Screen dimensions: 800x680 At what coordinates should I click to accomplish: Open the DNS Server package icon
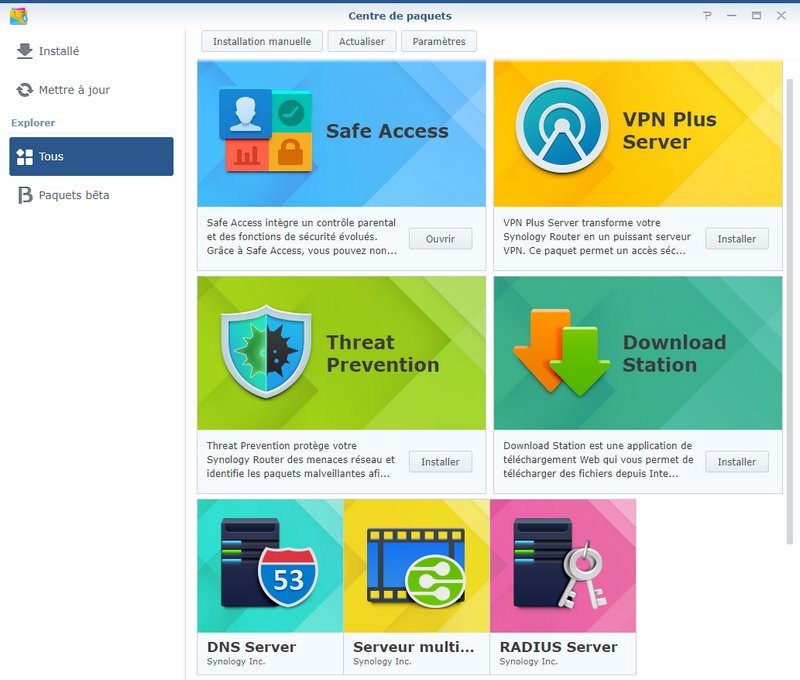(269, 563)
